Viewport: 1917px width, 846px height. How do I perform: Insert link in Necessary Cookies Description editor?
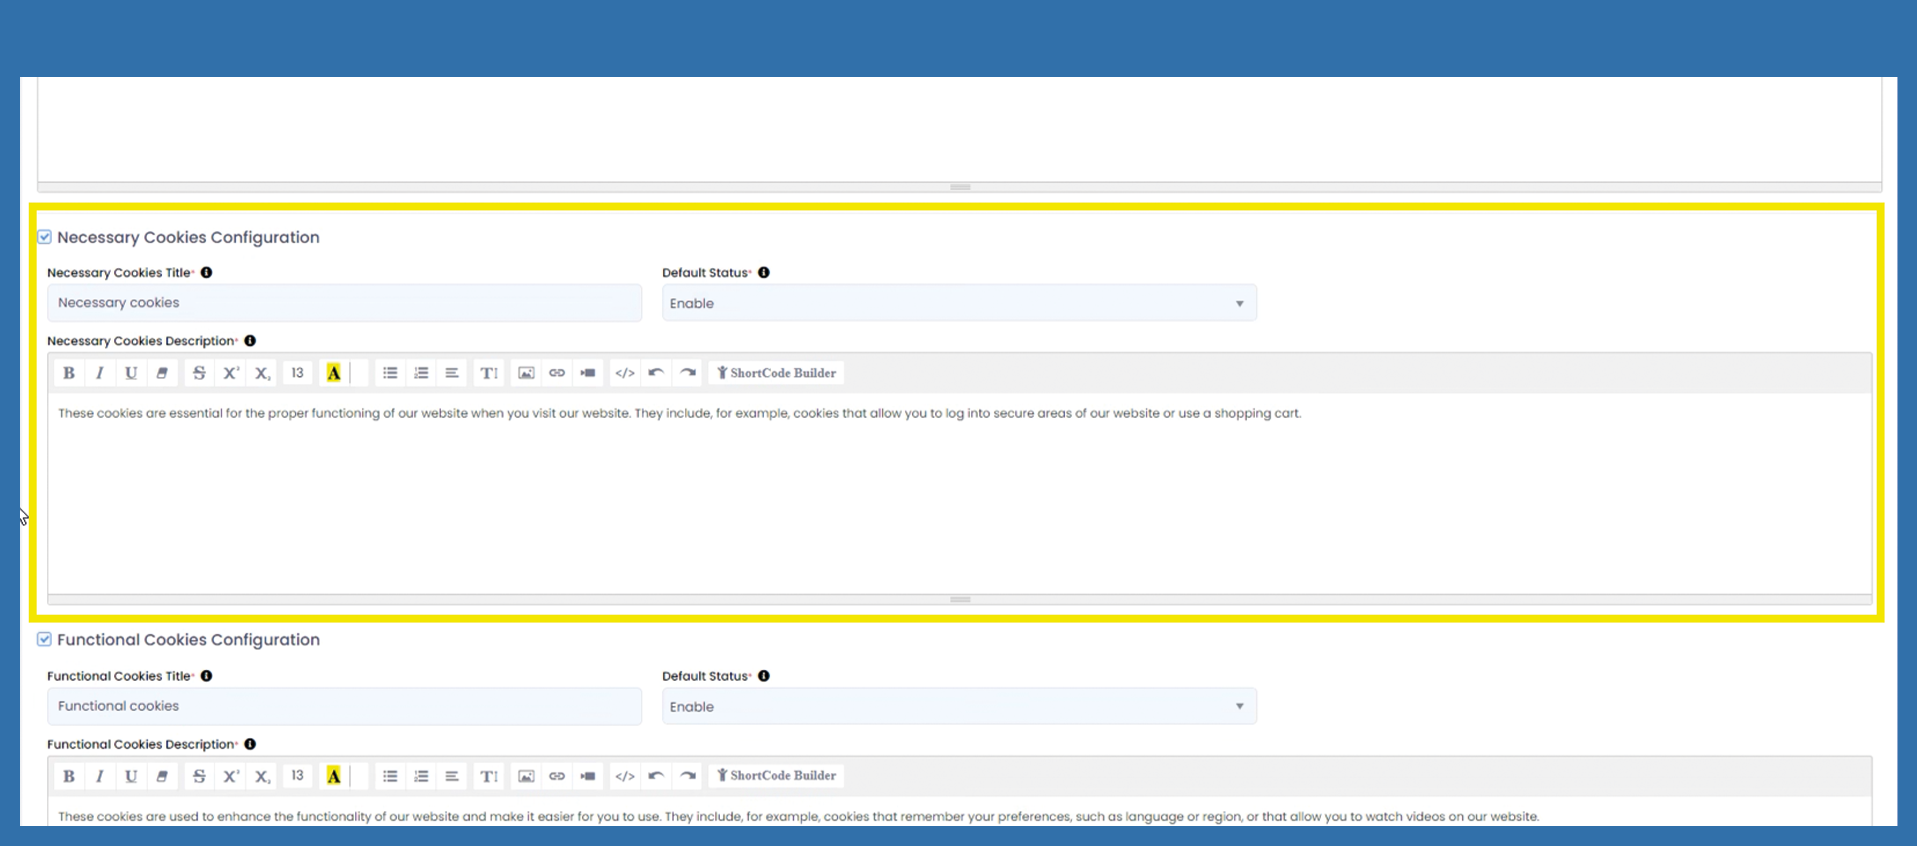click(557, 373)
